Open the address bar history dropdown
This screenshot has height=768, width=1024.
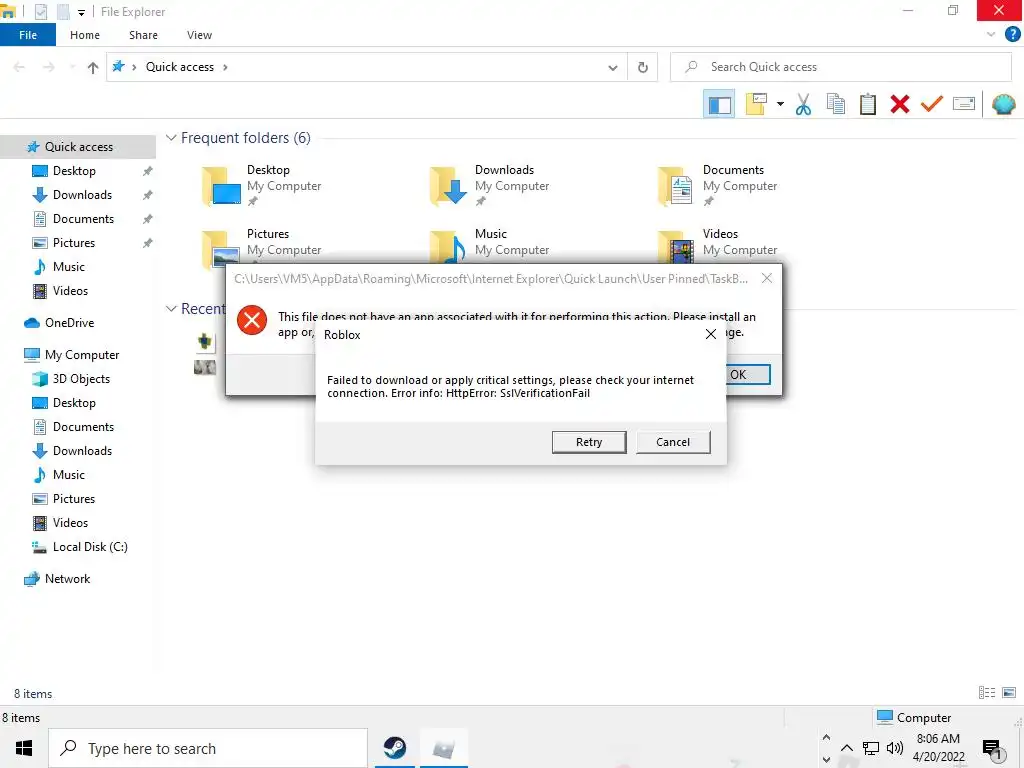tap(613, 67)
